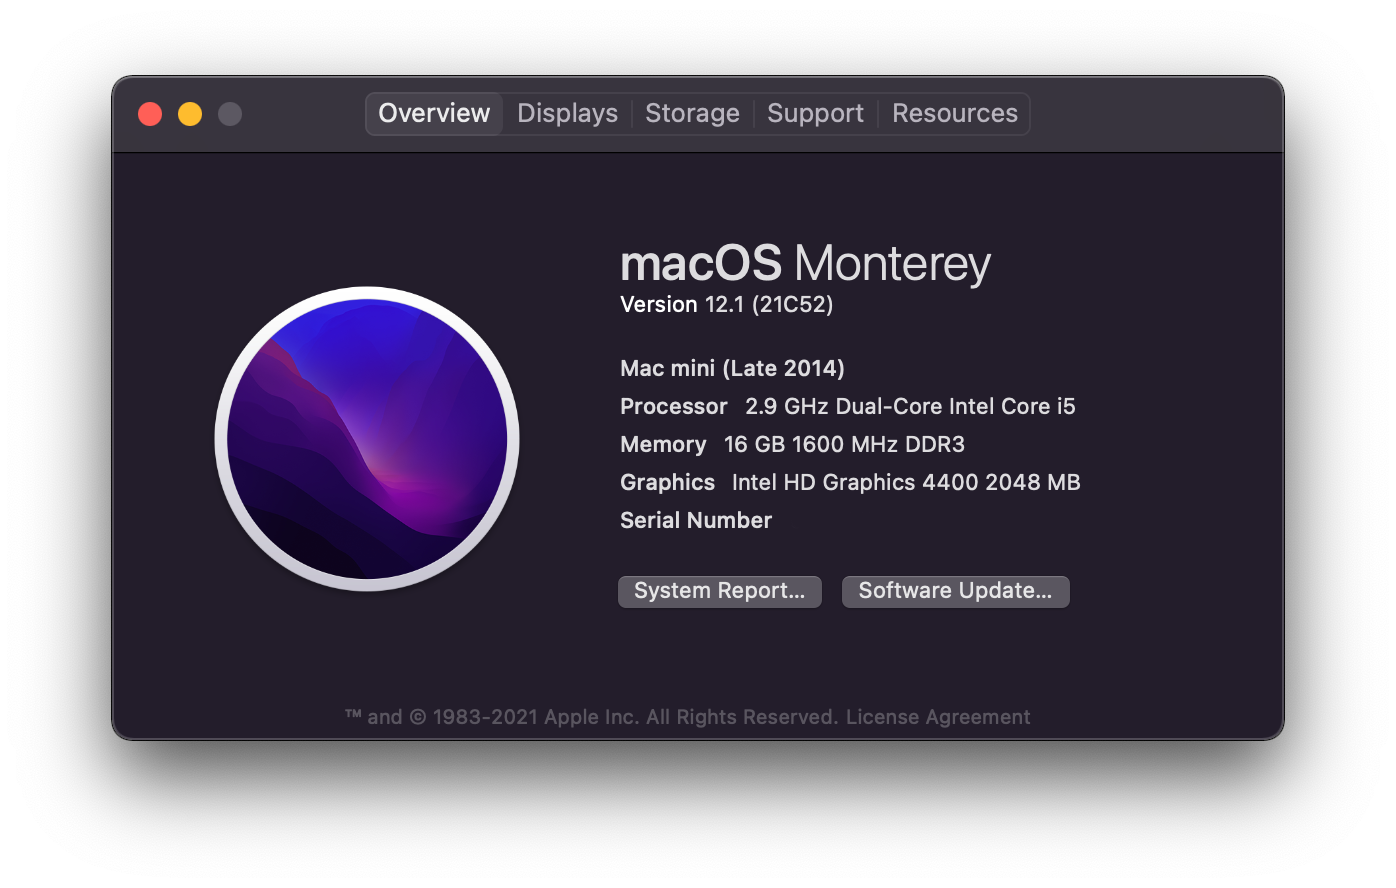Open the Displays tab
The image size is (1396, 888).
[x=567, y=113]
